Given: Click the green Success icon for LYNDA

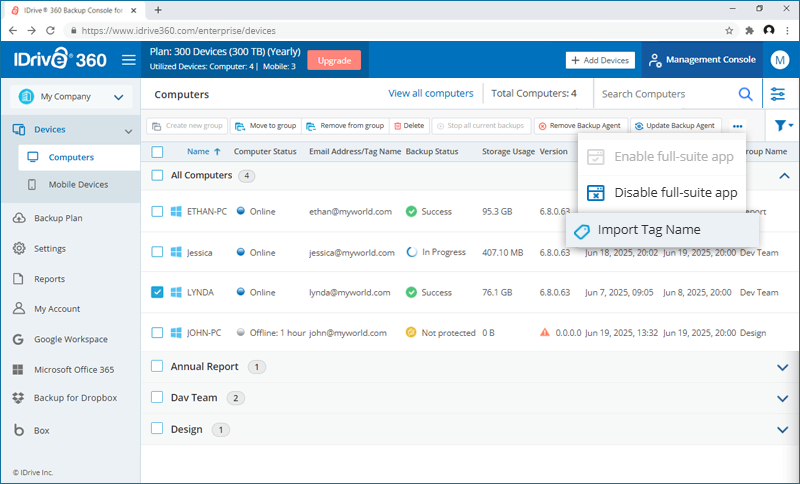Looking at the screenshot, I should pyautogui.click(x=411, y=292).
